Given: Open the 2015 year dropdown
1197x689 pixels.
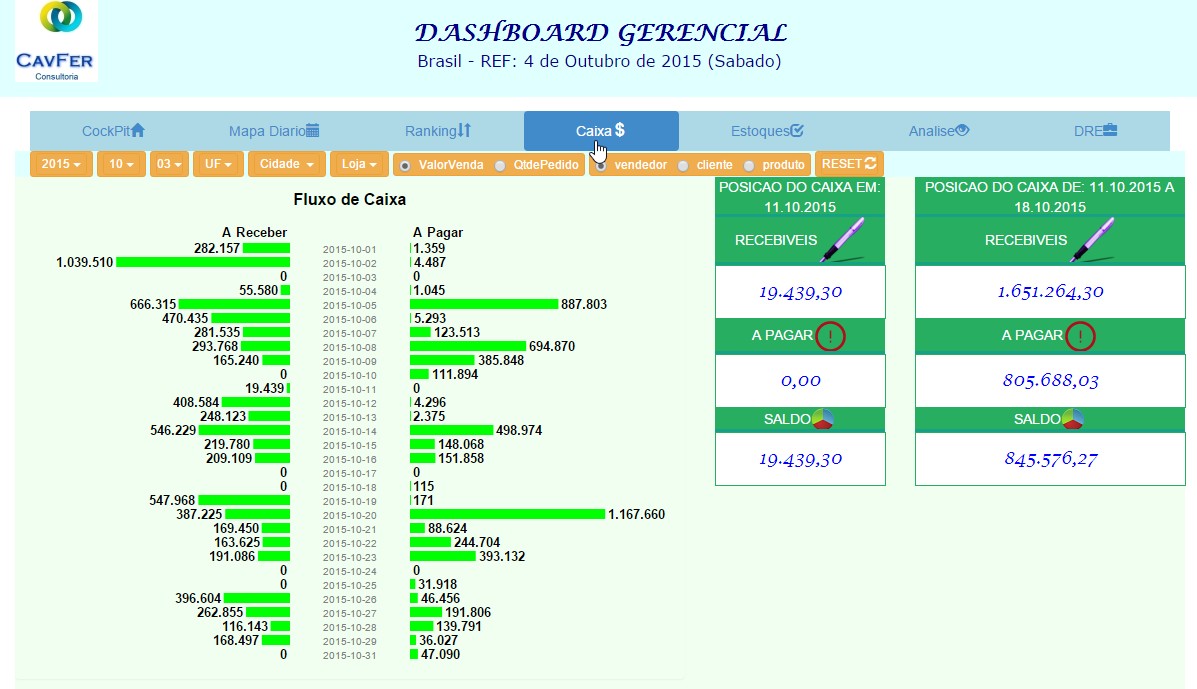Looking at the screenshot, I should 61,164.
